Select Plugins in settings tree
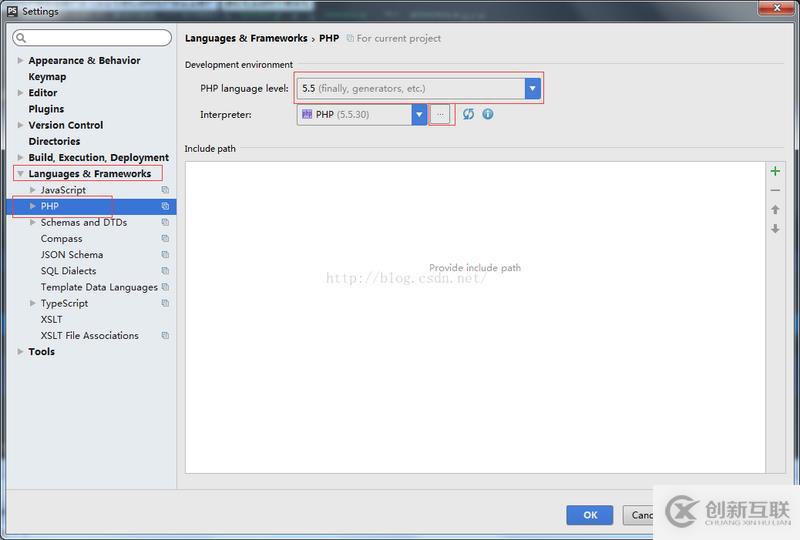Viewport: 800px width, 540px height. [x=46, y=109]
